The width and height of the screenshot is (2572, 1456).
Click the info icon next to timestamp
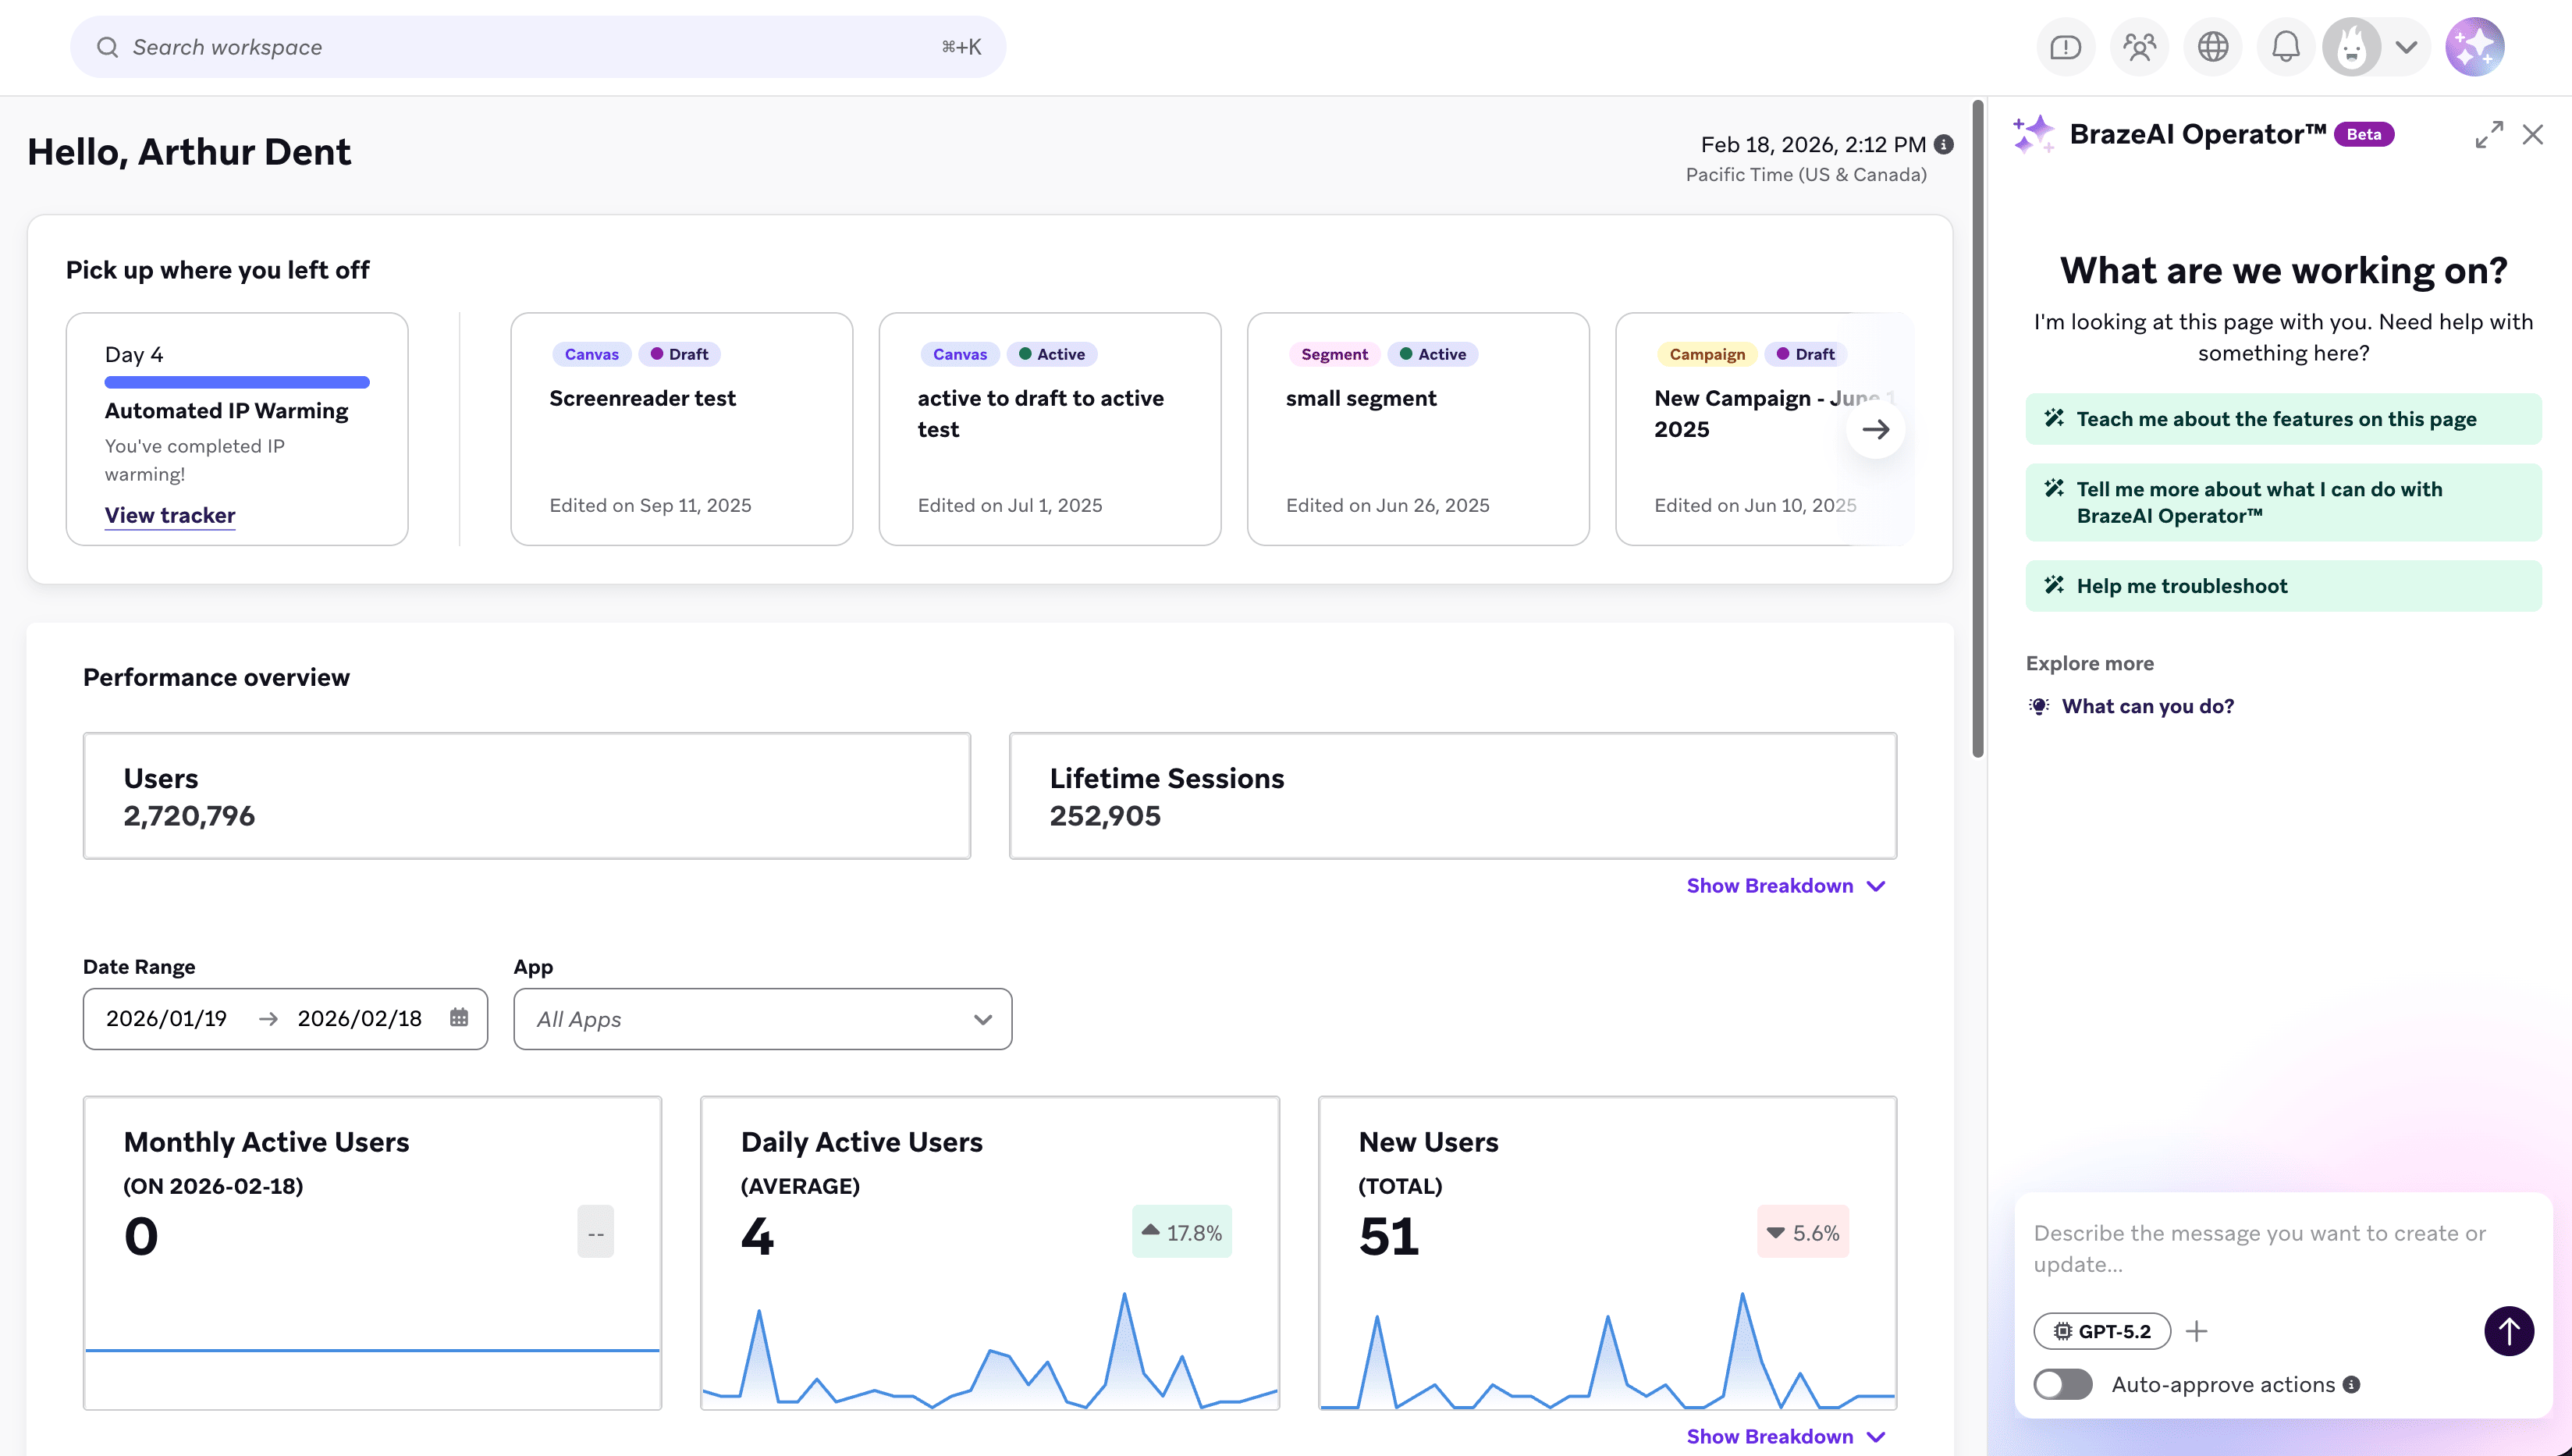[1944, 144]
